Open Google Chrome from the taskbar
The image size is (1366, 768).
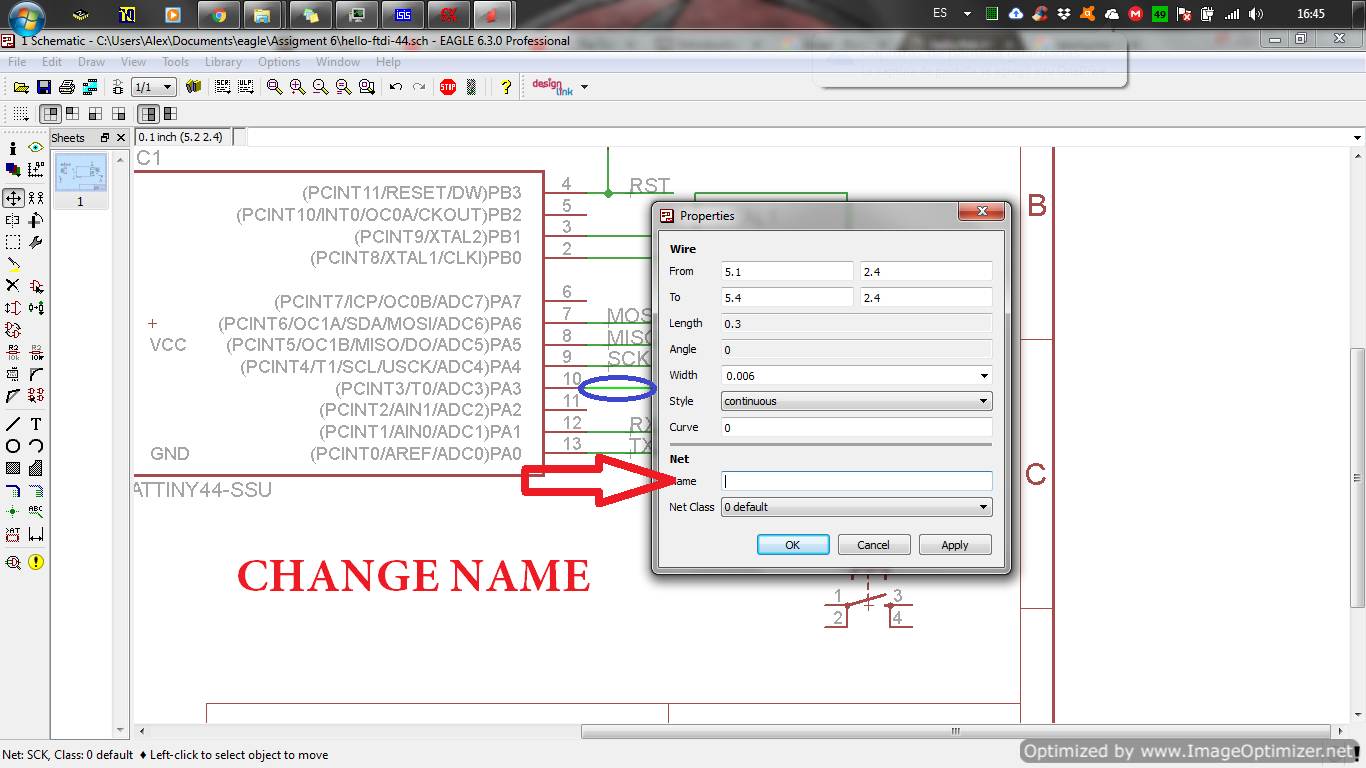(219, 14)
